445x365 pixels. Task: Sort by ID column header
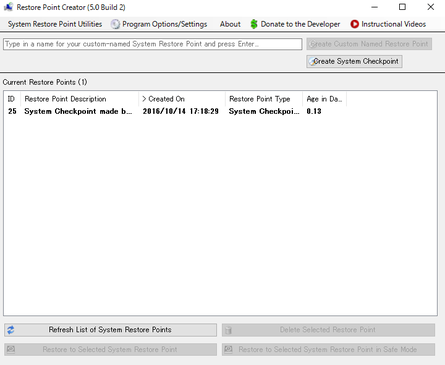[x=12, y=99]
